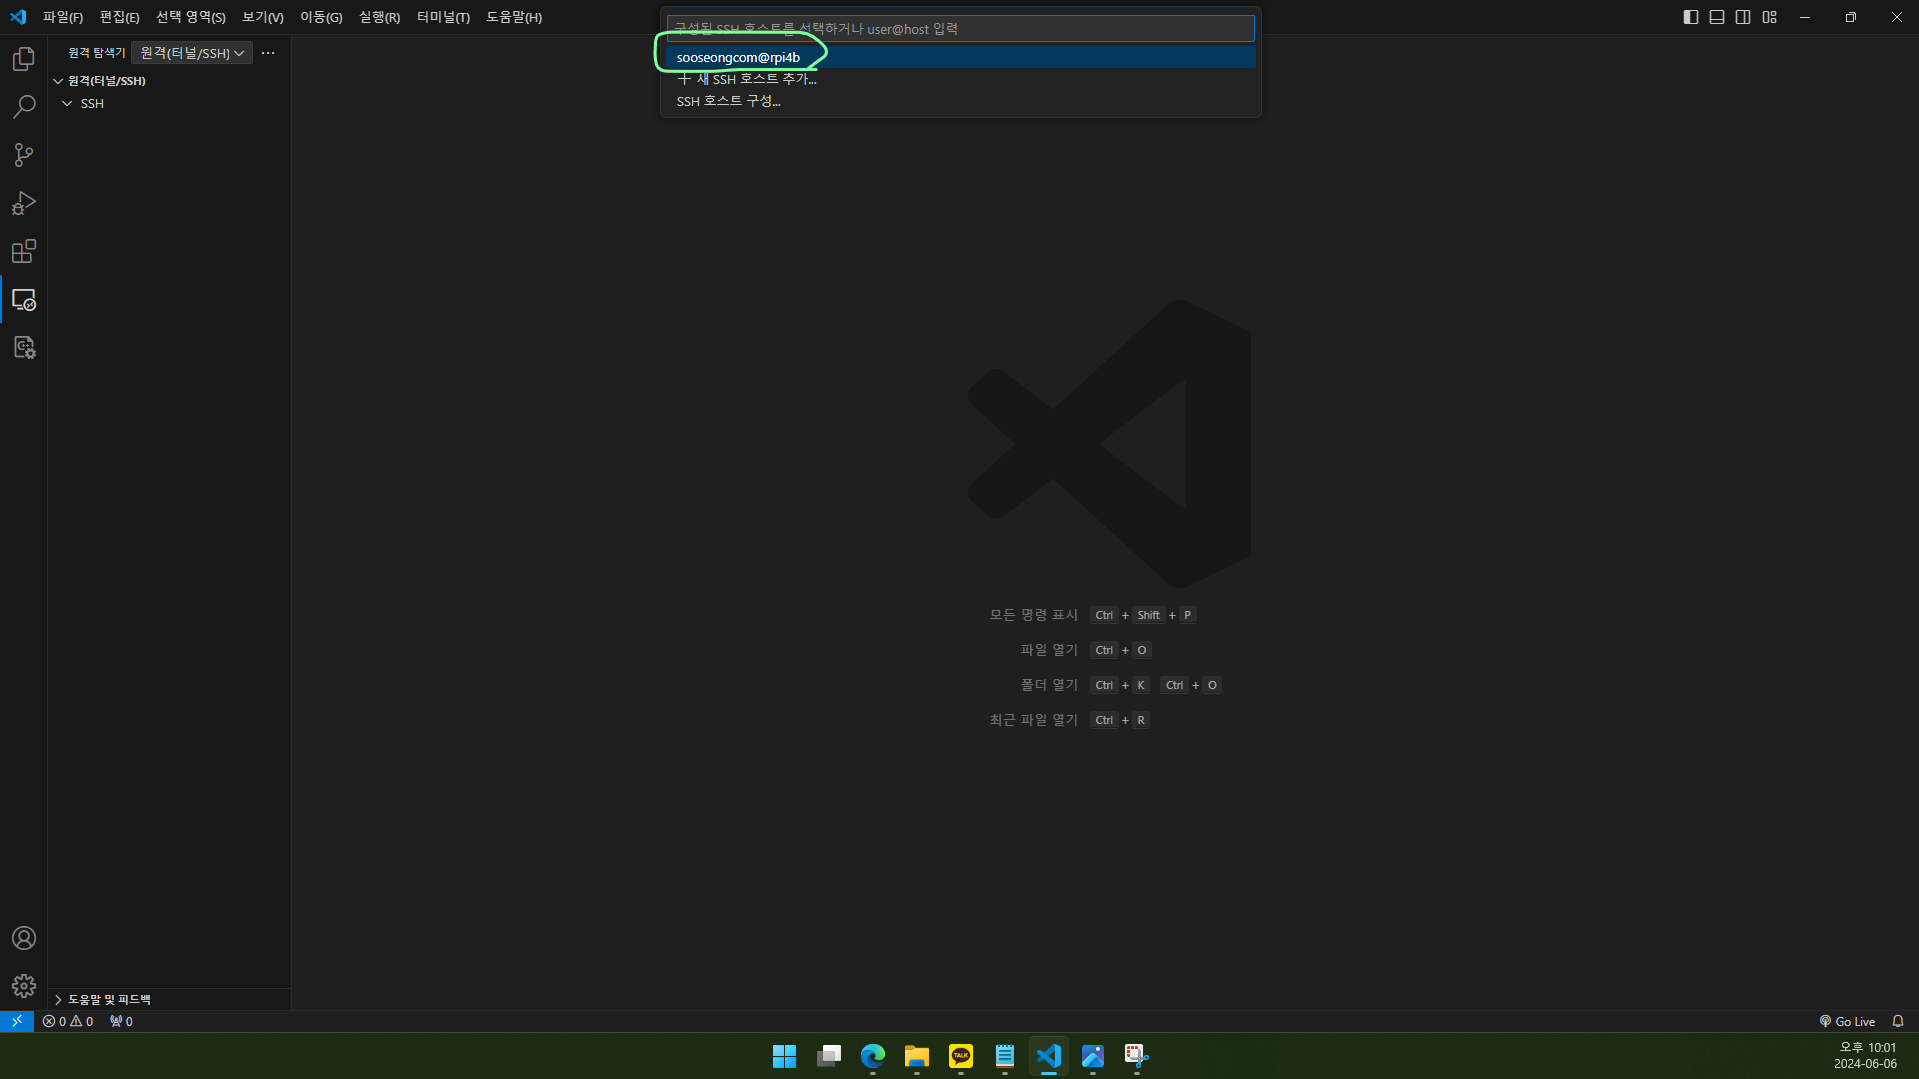Open the 터미널(T) menu
1919x1079 pixels.
point(443,17)
